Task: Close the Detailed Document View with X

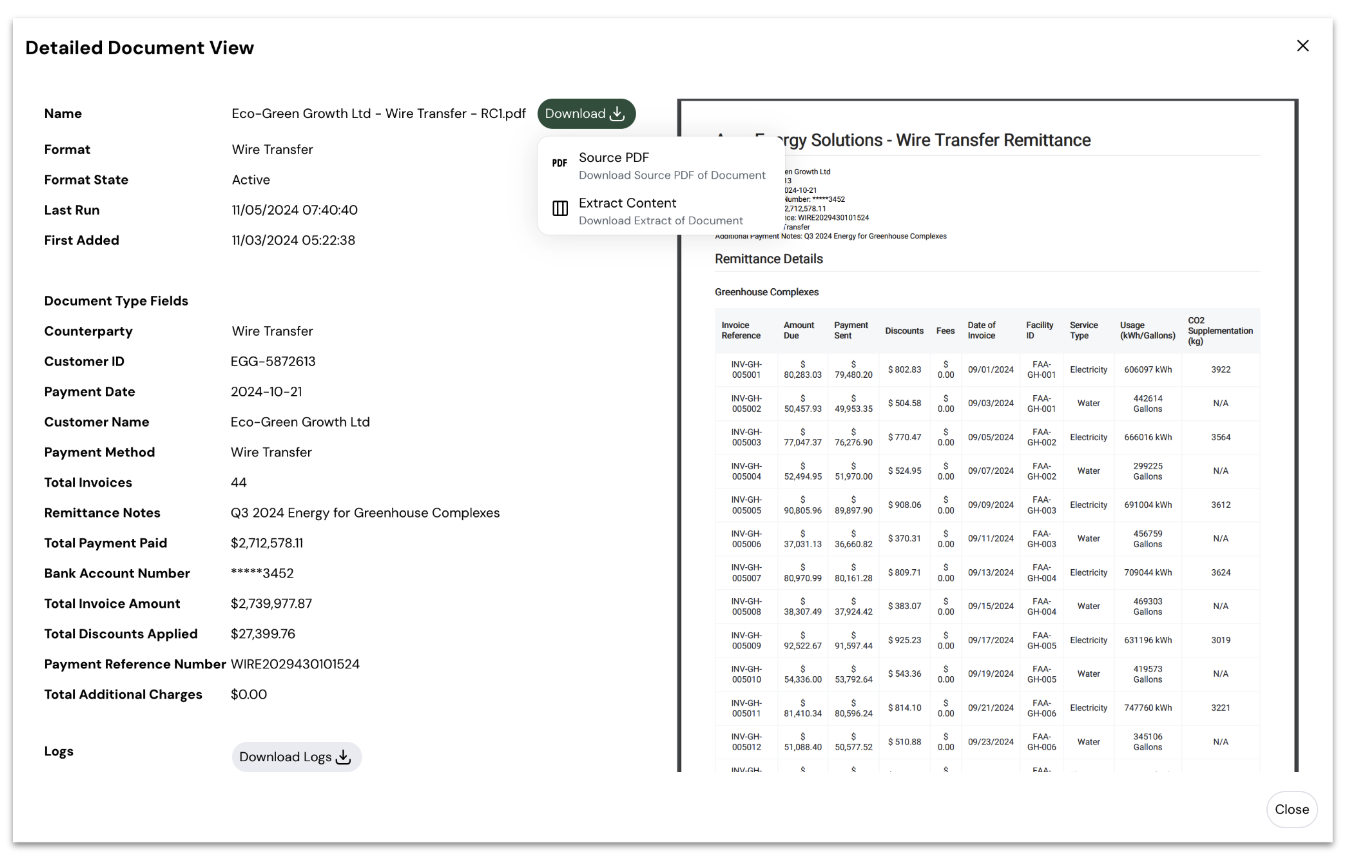Action: [1302, 46]
